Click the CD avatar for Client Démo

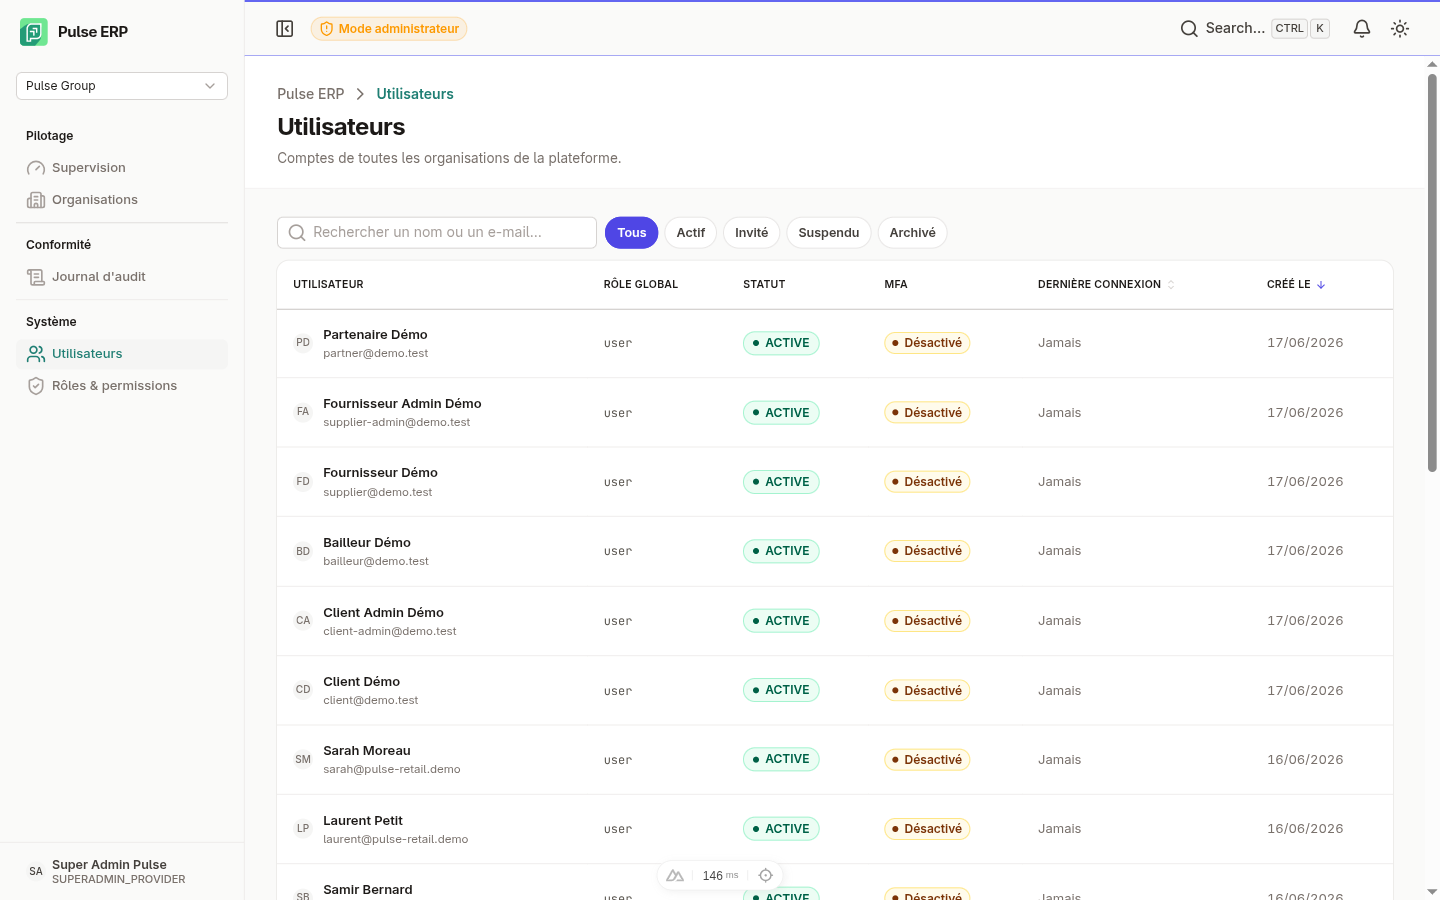pyautogui.click(x=303, y=690)
